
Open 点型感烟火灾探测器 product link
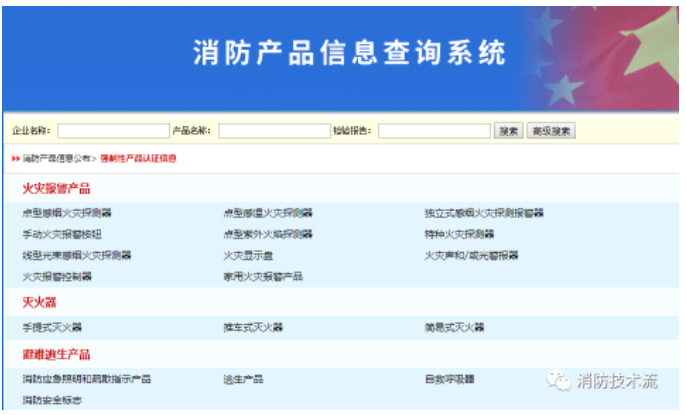67,212
